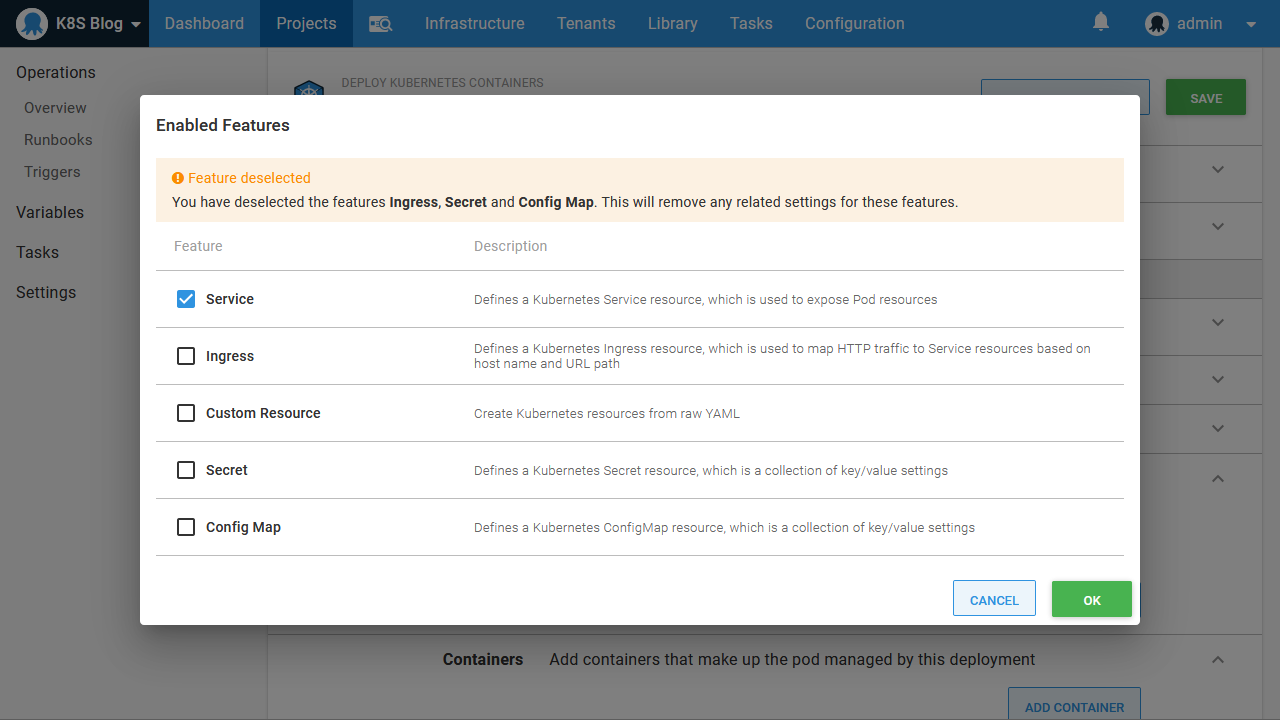Image resolution: width=1280 pixels, height=720 pixels.
Task: Click the Octopus Deploy logo icon
Action: click(32, 23)
